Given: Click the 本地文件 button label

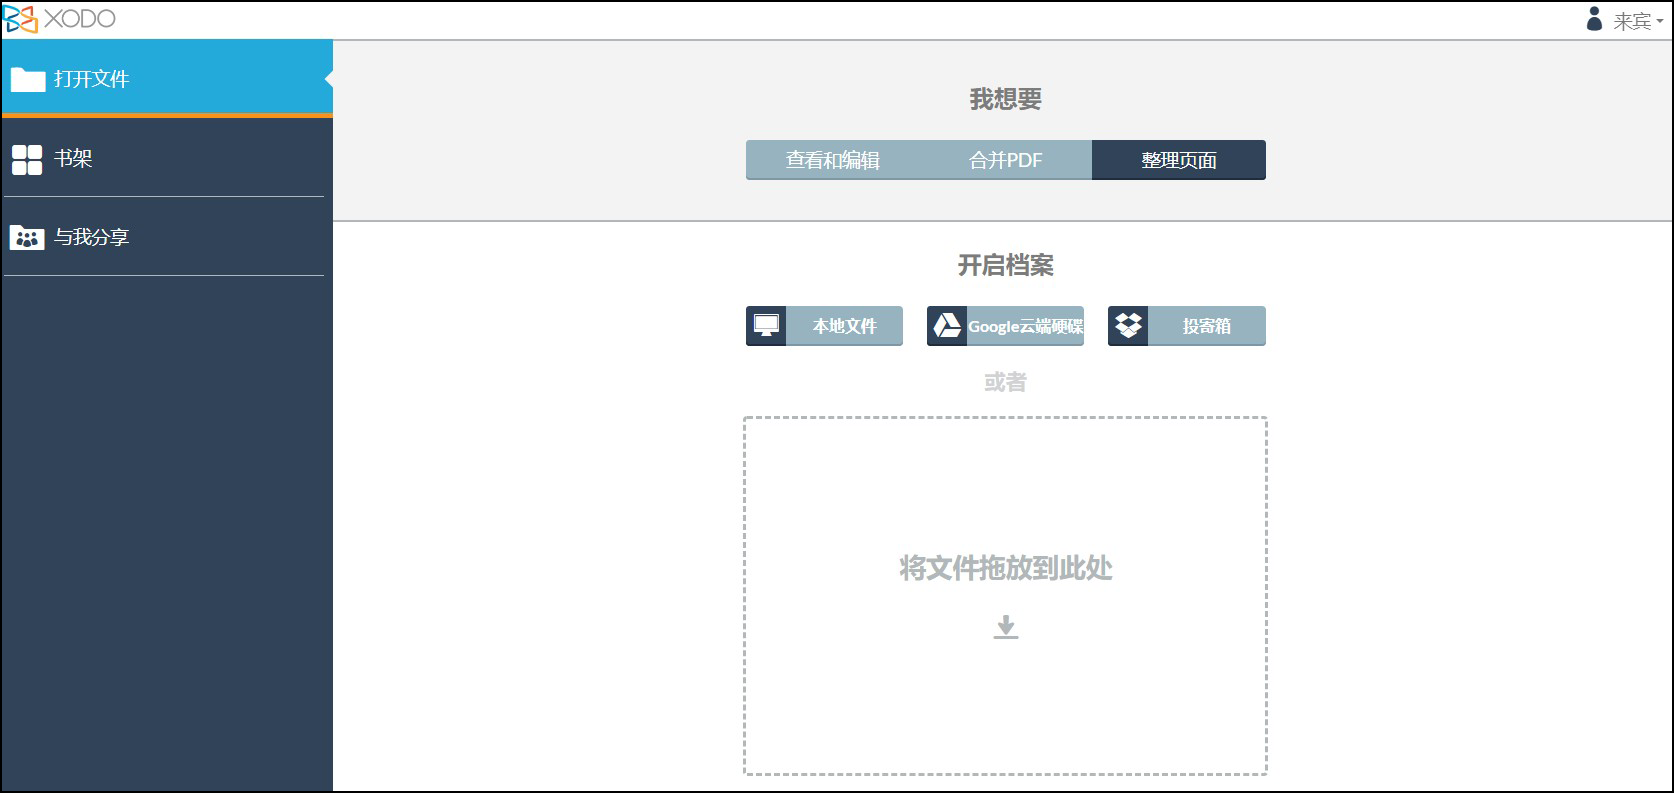Looking at the screenshot, I should click(845, 326).
